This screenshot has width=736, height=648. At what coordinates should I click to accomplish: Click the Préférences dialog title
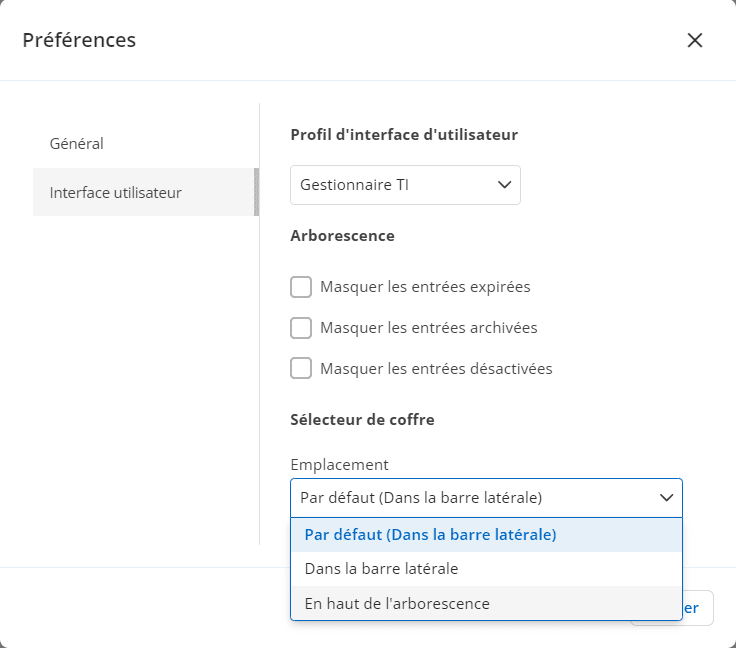tap(79, 40)
